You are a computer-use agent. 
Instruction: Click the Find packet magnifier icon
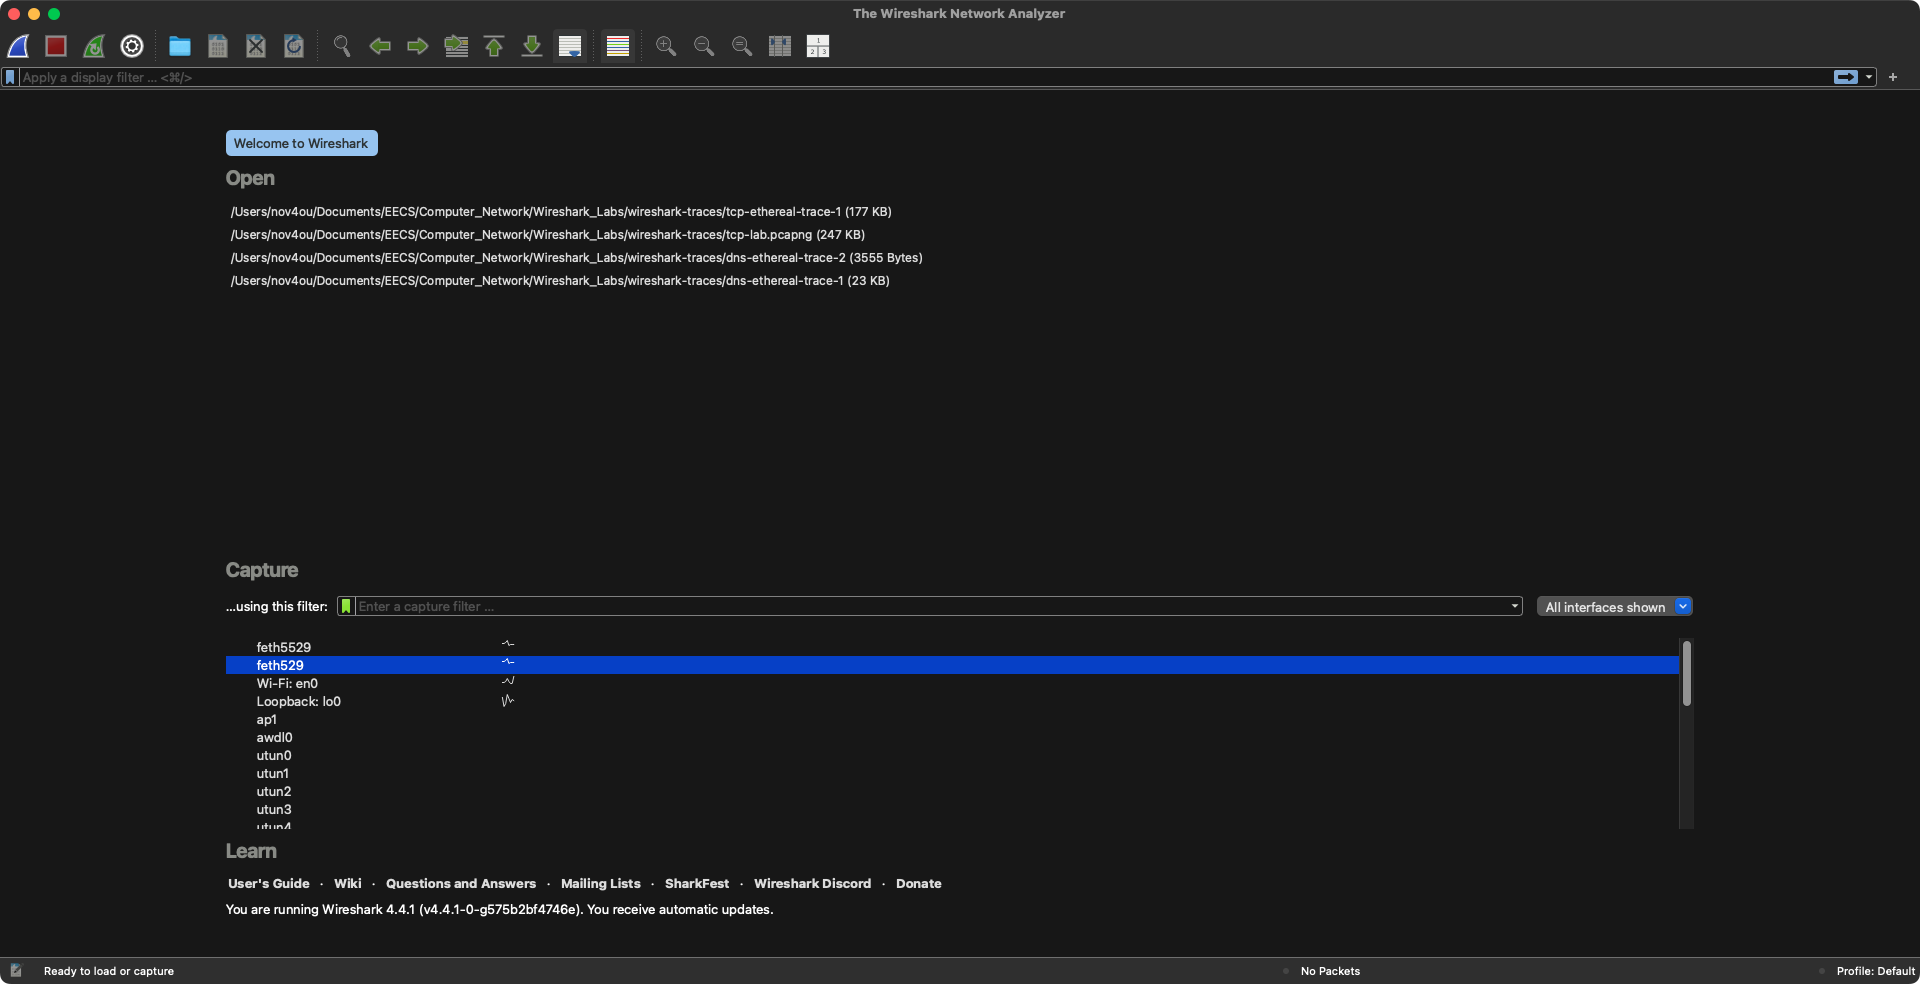point(342,46)
